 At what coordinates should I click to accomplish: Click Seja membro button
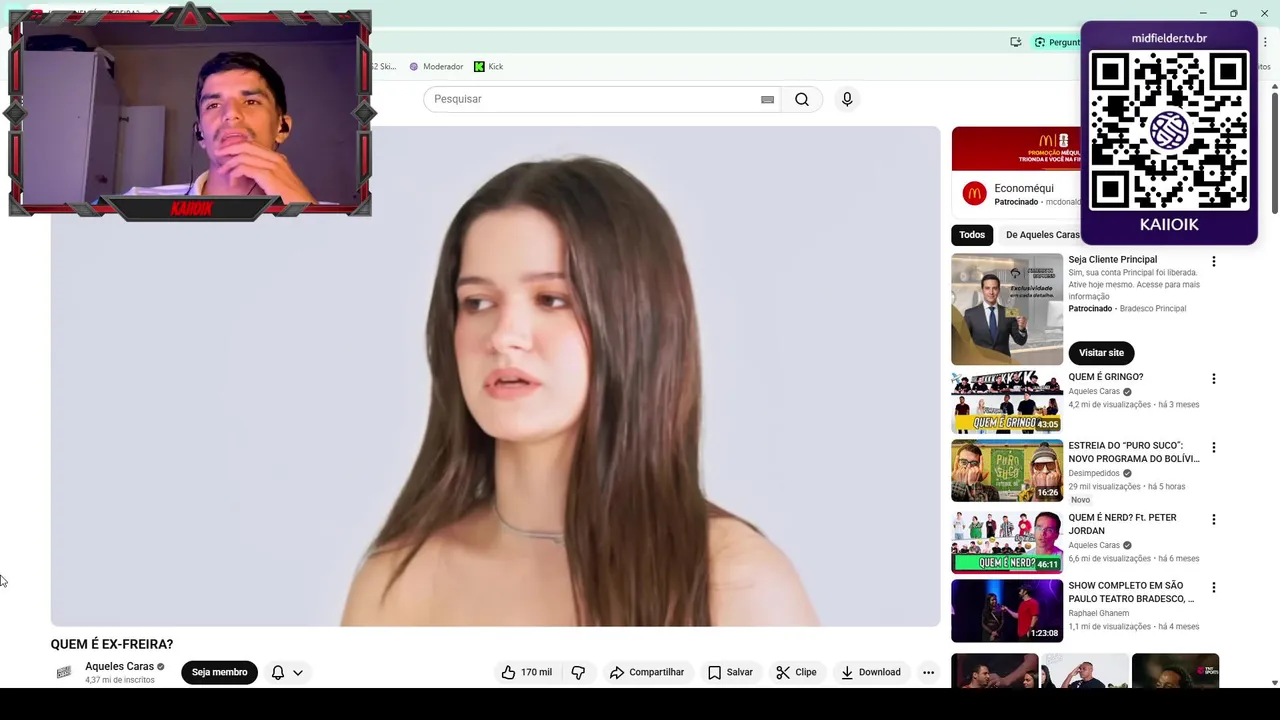point(219,672)
